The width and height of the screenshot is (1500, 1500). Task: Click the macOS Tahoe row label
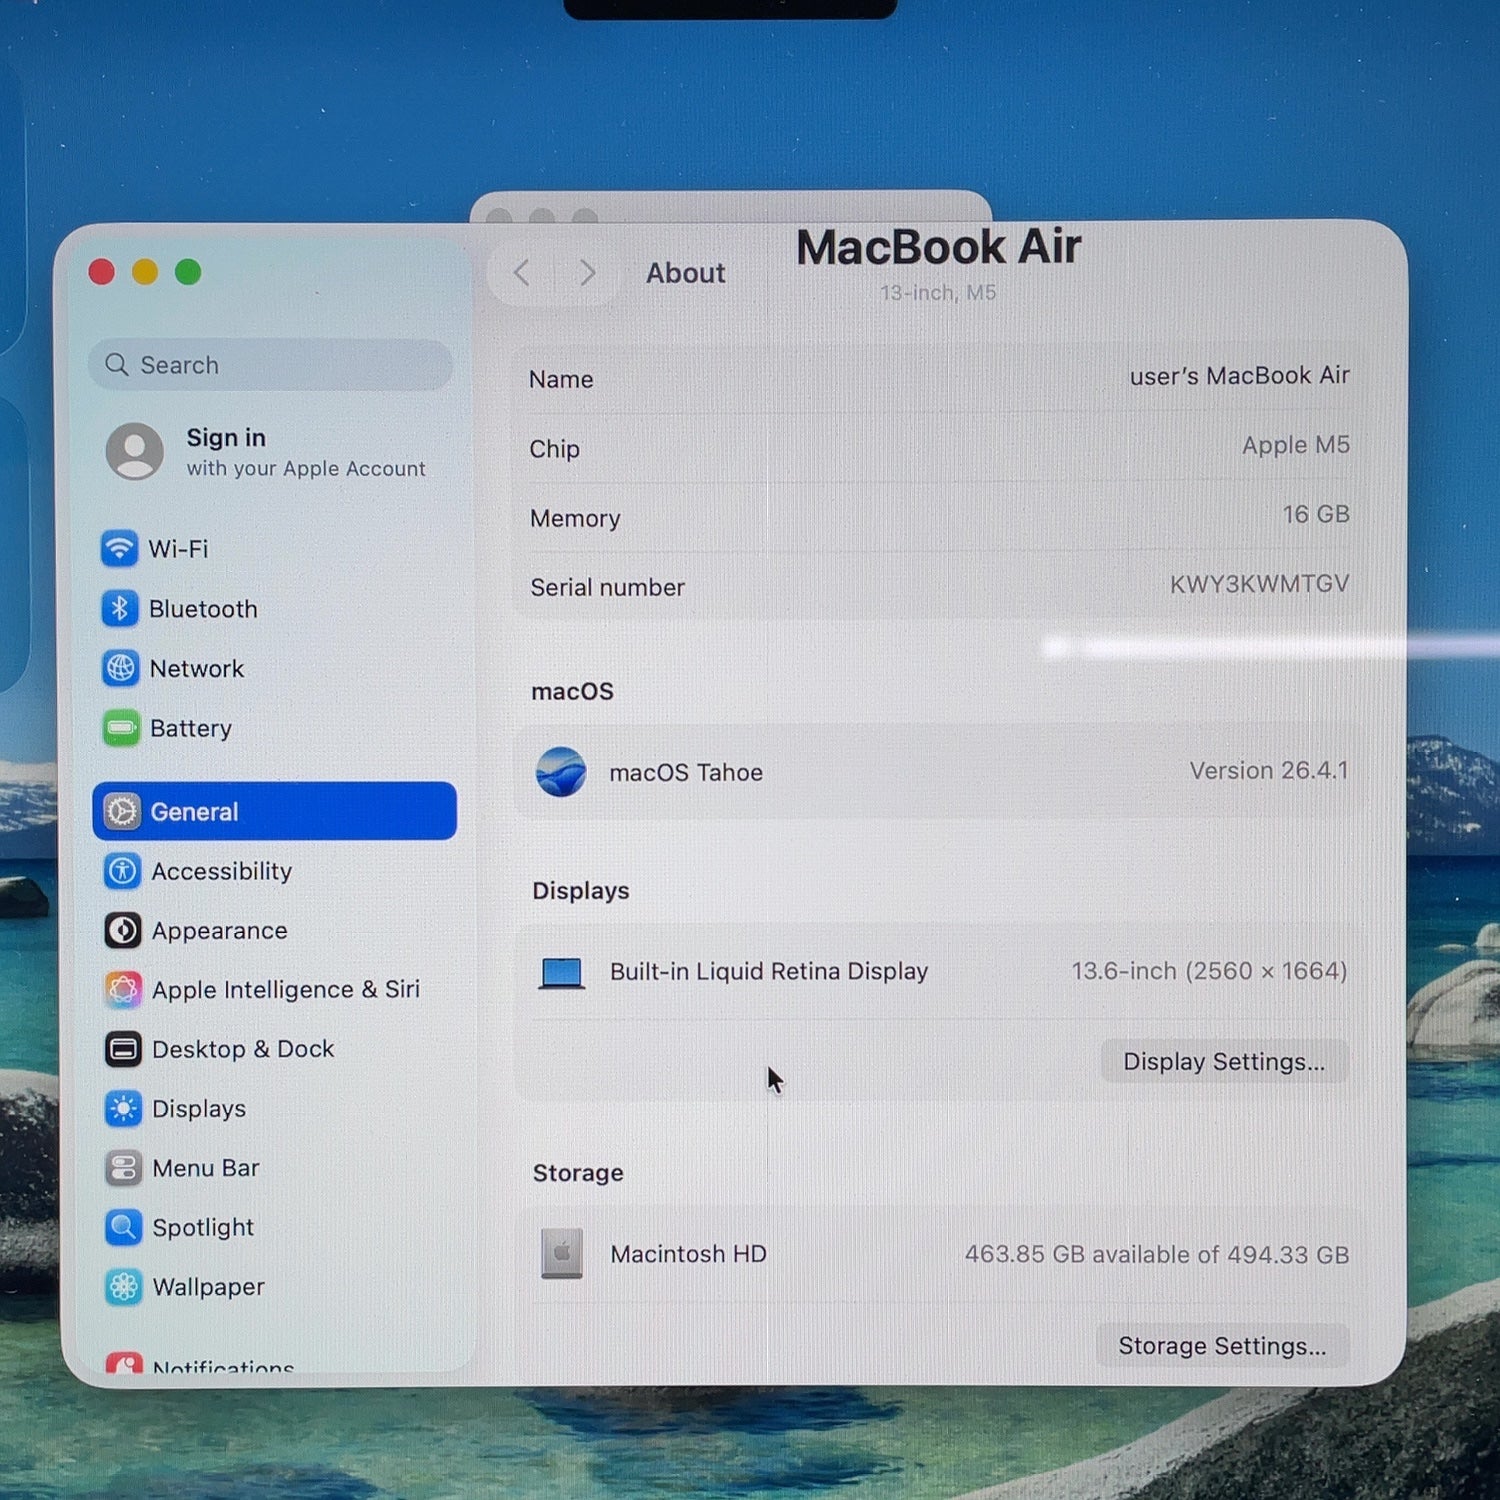point(686,773)
